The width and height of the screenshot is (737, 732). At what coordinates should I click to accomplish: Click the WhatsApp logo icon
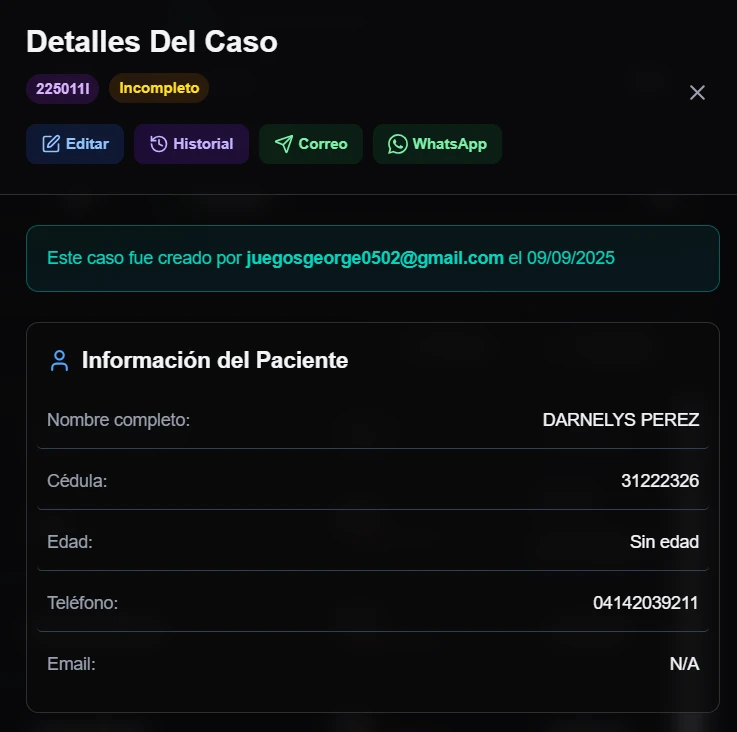398,144
